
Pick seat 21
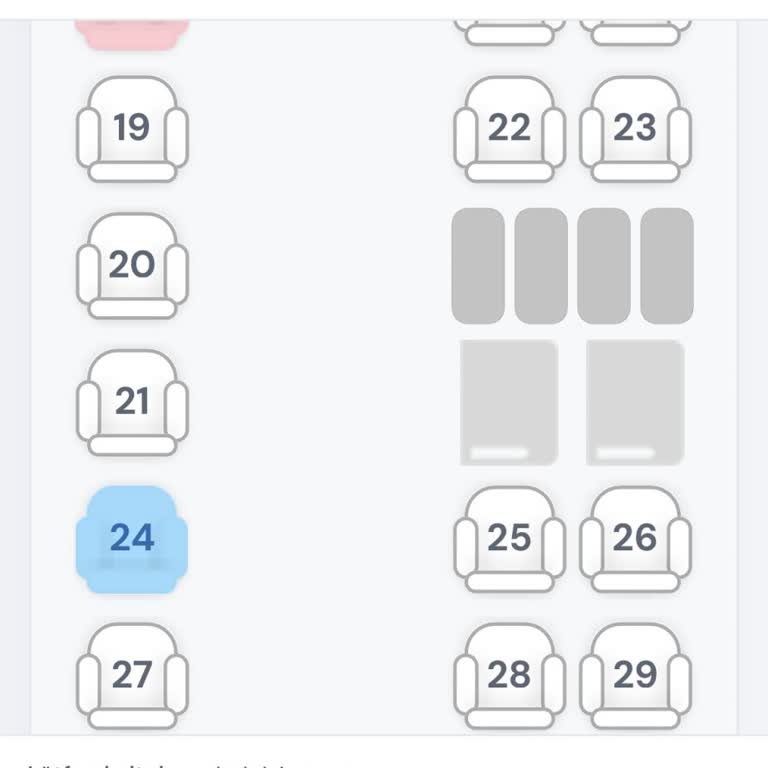coord(132,402)
